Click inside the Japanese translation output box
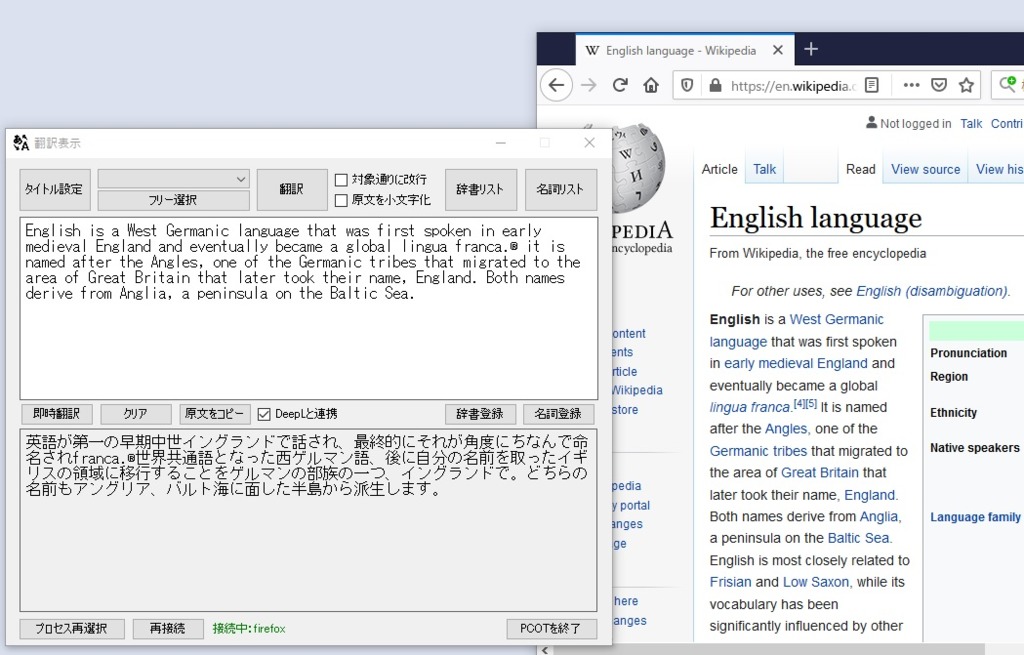1024x655 pixels. (x=309, y=520)
